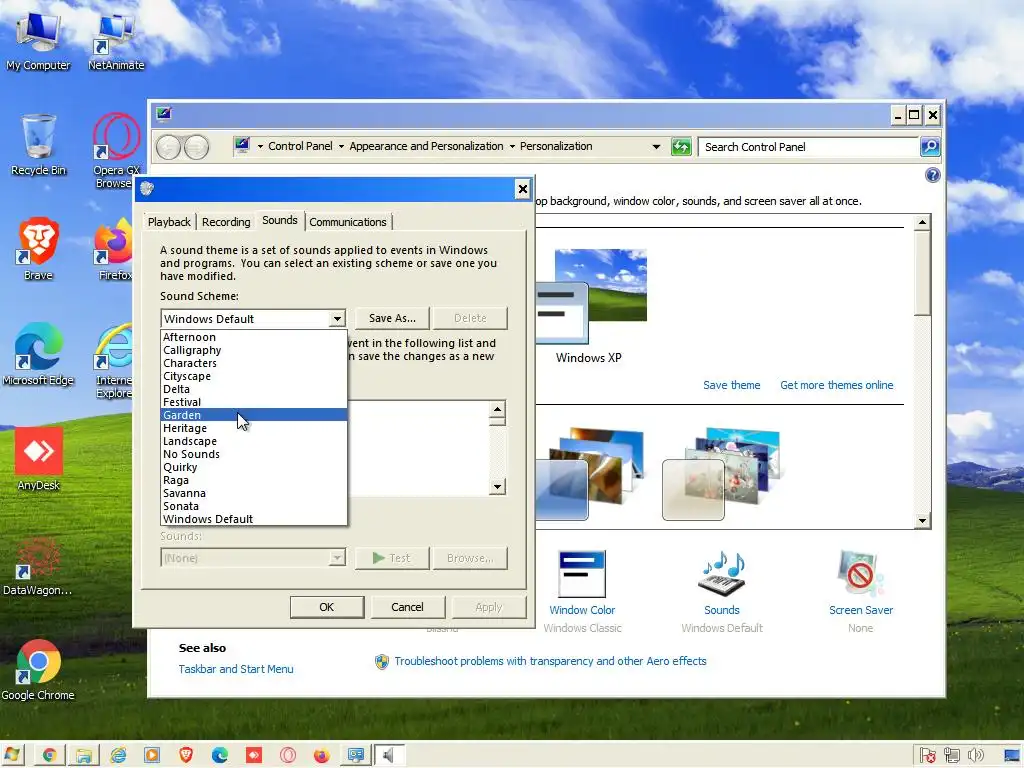
Task: Click in the Search Control Panel field
Action: pyautogui.click(x=808, y=147)
